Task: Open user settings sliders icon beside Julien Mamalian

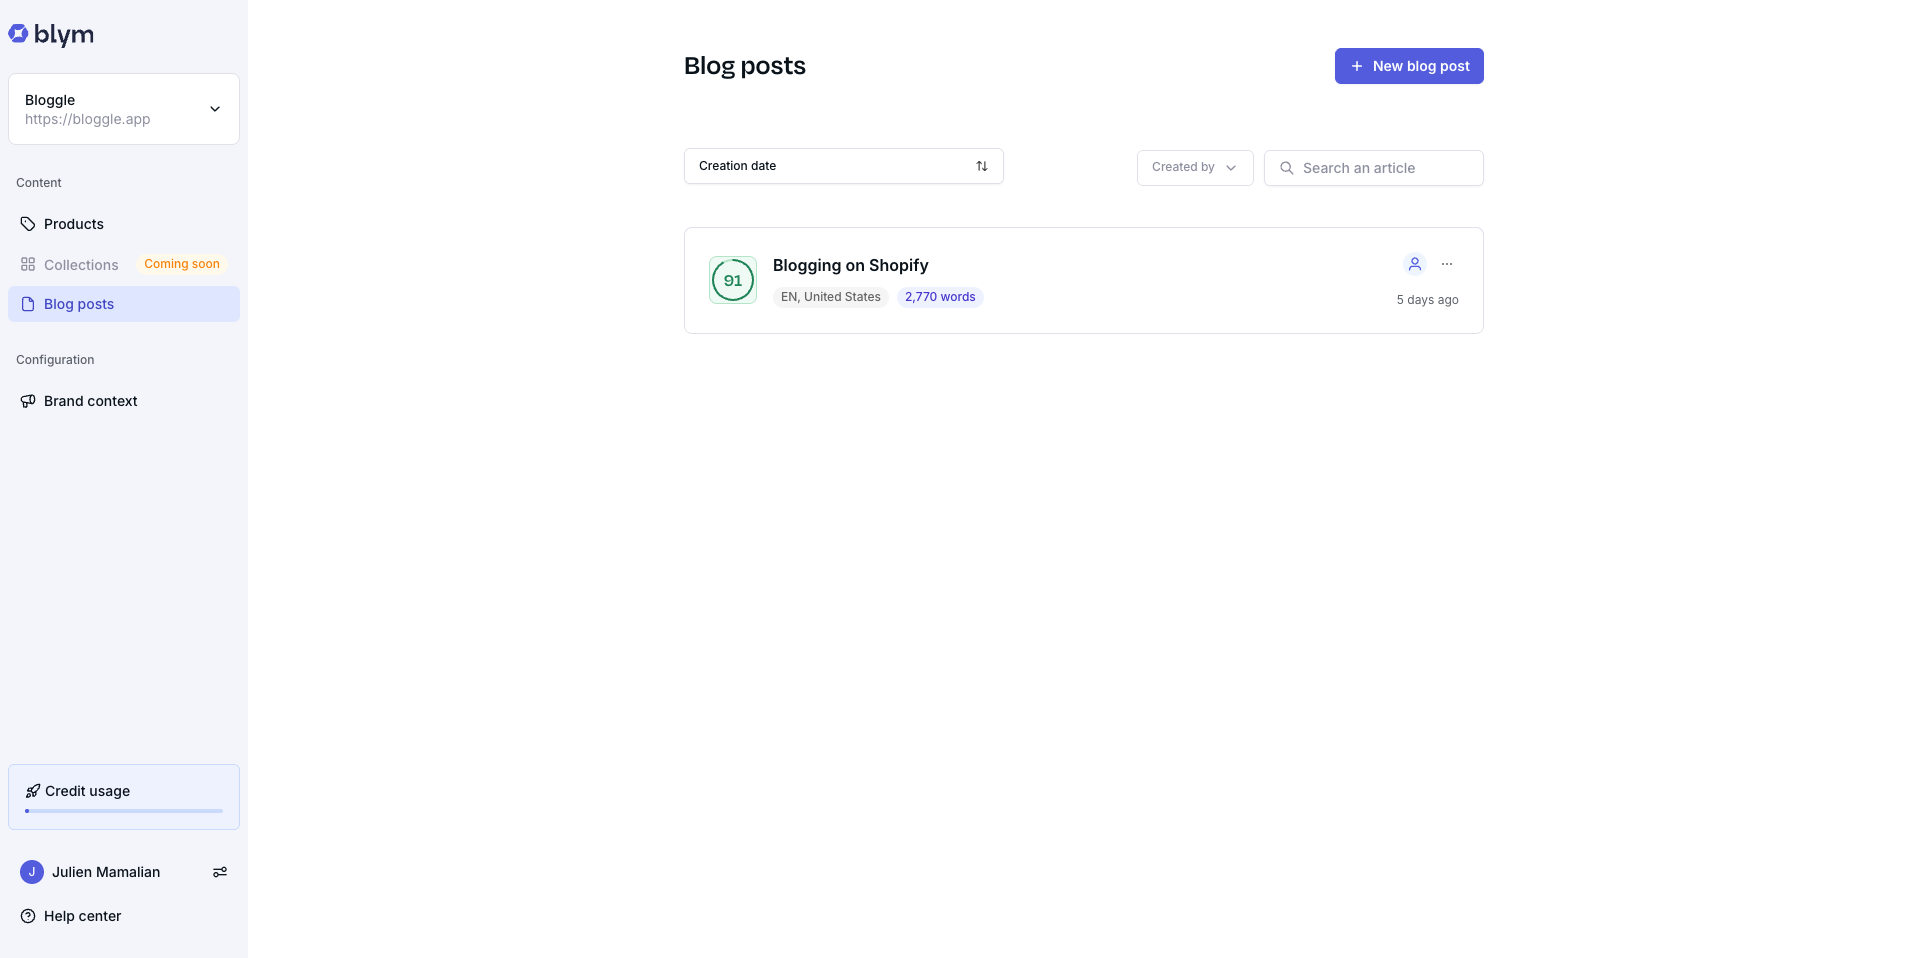Action: tap(220, 872)
